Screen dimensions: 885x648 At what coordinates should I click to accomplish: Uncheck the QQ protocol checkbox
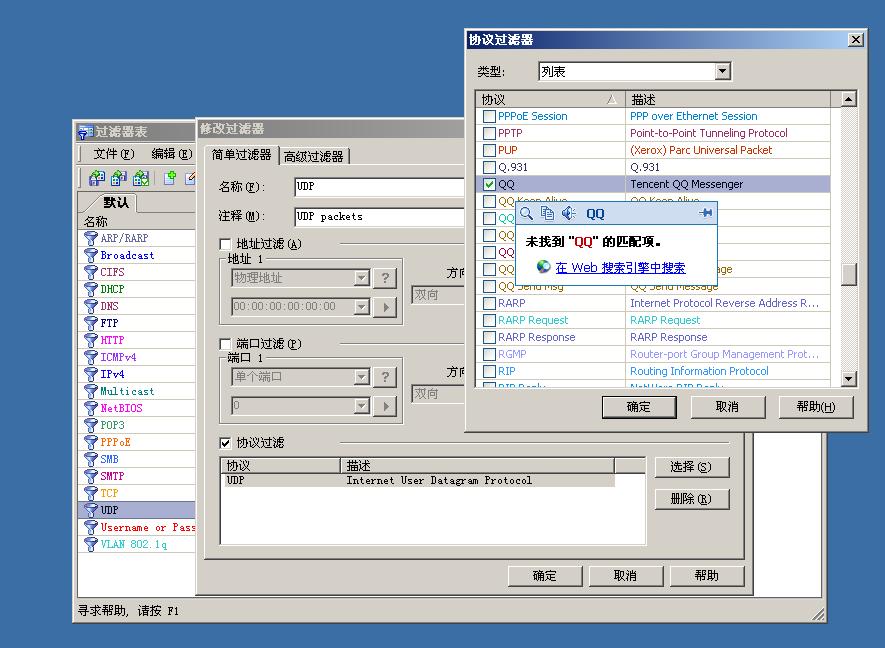click(489, 184)
